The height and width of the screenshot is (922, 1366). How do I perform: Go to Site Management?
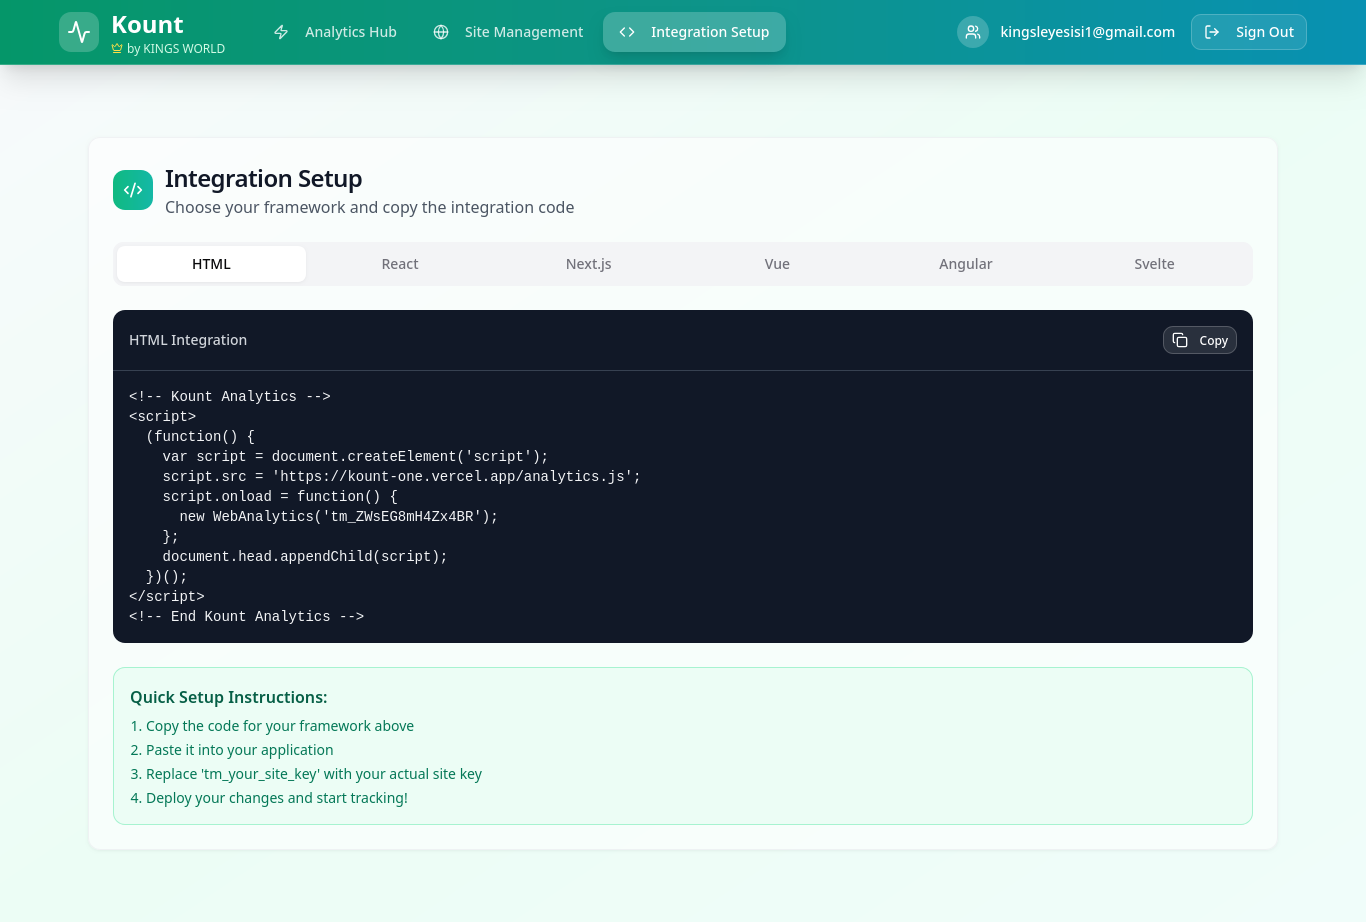coord(508,32)
